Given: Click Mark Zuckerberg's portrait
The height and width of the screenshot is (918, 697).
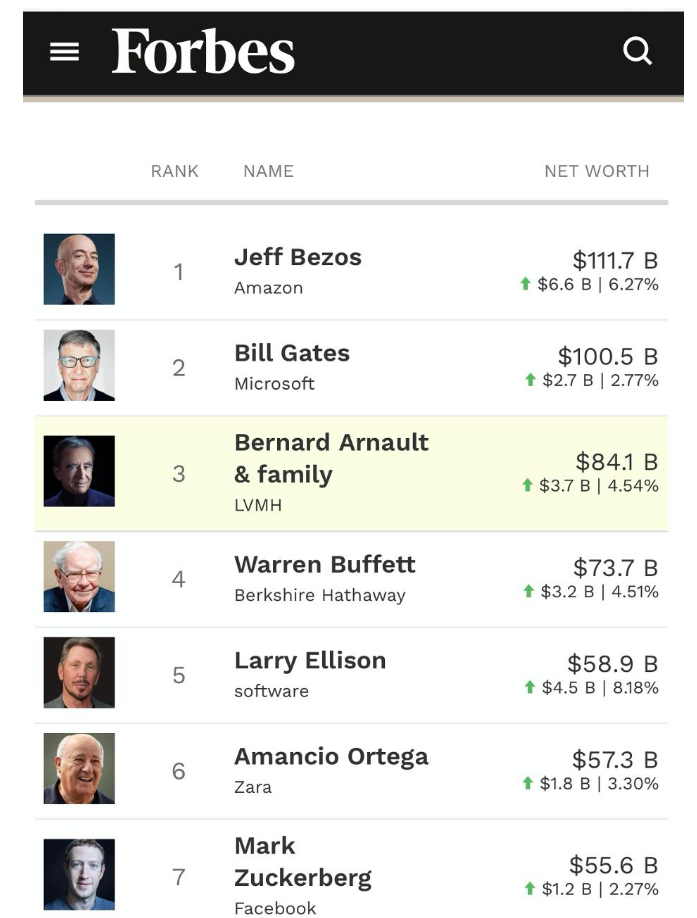Looking at the screenshot, I should pyautogui.click(x=79, y=875).
